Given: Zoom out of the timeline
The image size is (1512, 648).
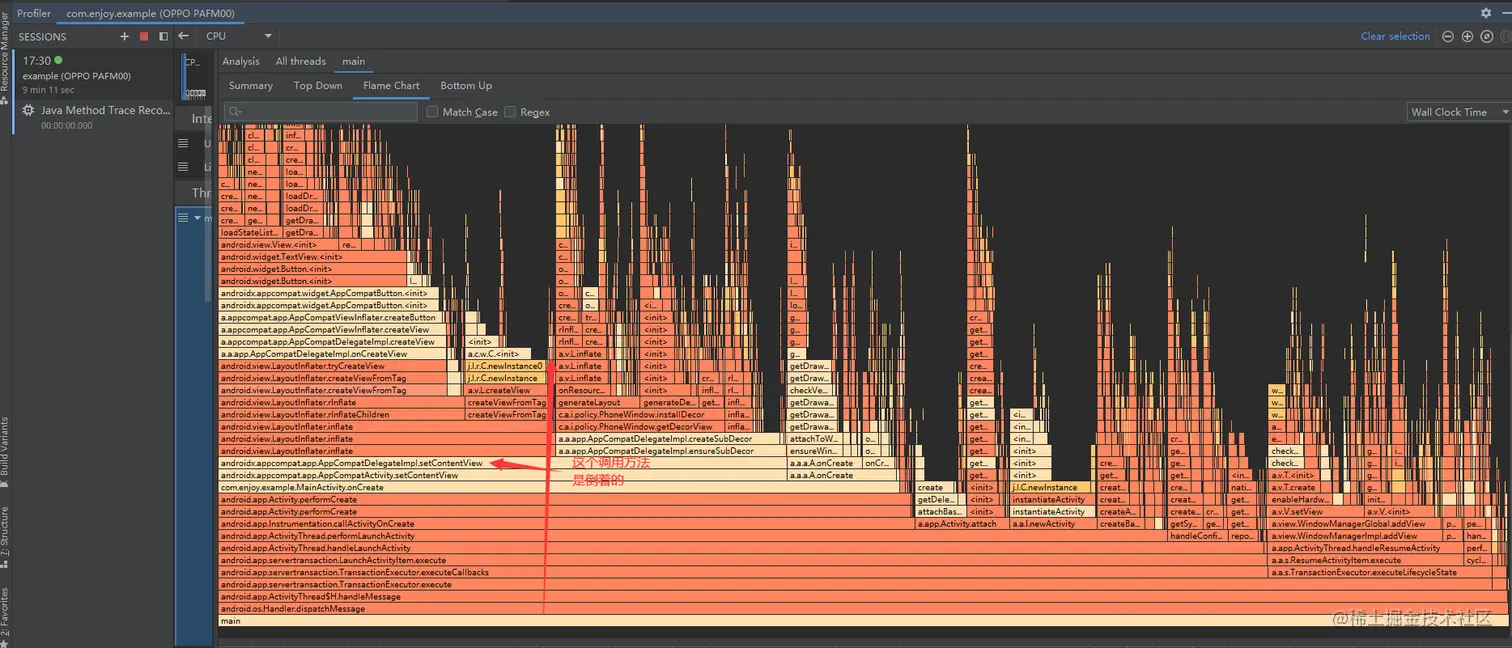Looking at the screenshot, I should tap(1447, 36).
